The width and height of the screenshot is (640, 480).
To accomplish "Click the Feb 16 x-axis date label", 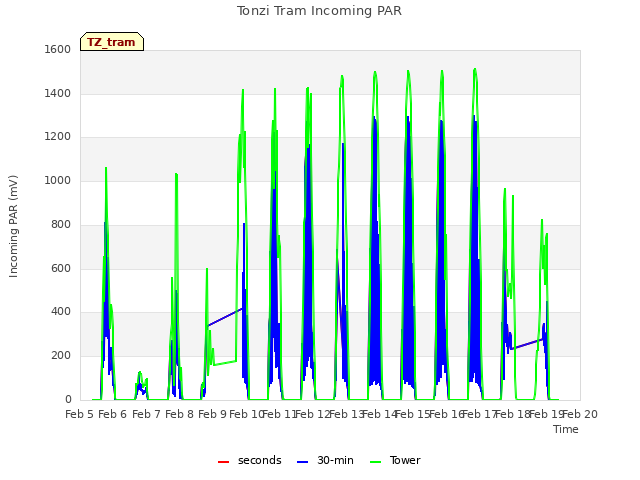I will pyautogui.click(x=446, y=414).
